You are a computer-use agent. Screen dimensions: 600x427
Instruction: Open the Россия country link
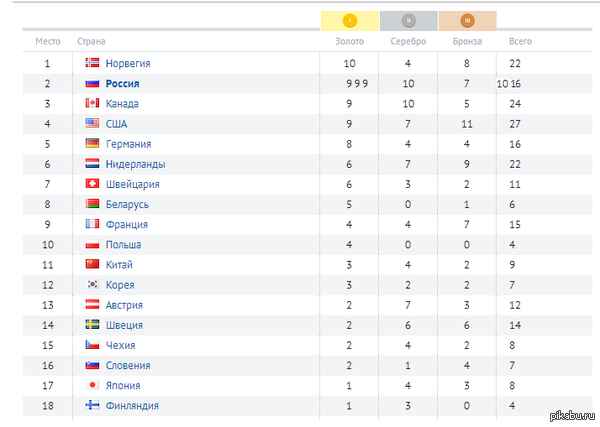pos(122,83)
